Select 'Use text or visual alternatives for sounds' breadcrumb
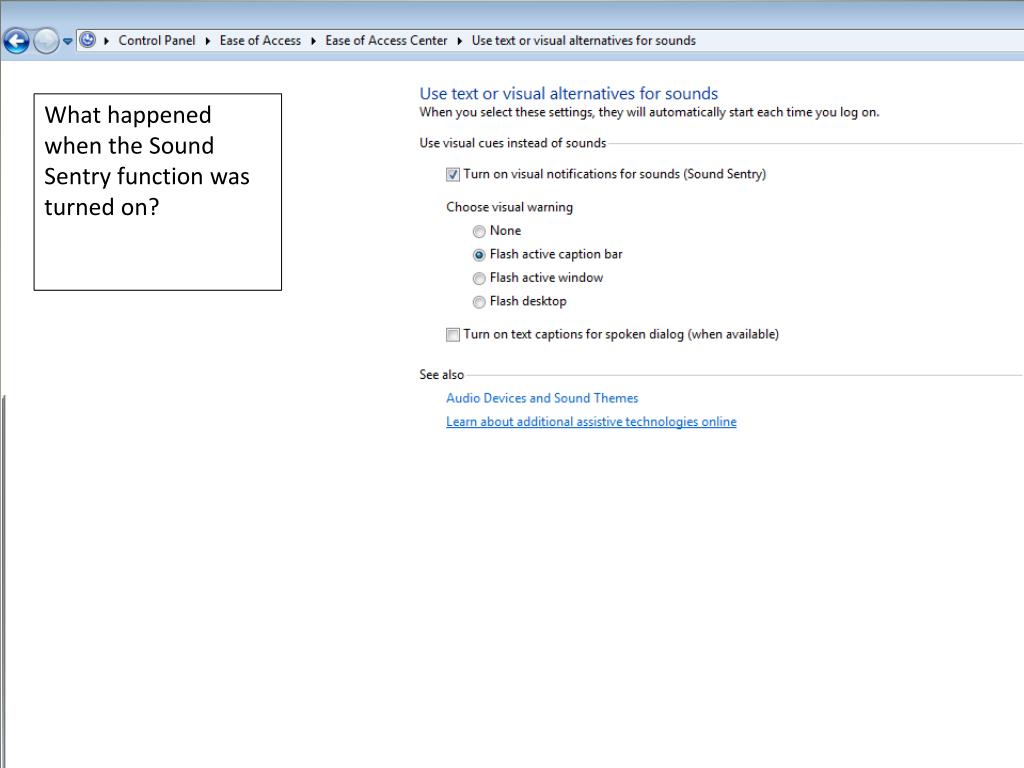This screenshot has width=1024, height=768. click(584, 40)
